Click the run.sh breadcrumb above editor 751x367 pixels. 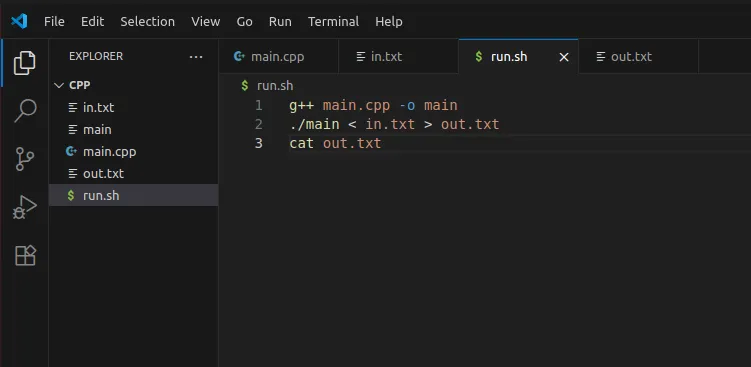click(x=275, y=86)
